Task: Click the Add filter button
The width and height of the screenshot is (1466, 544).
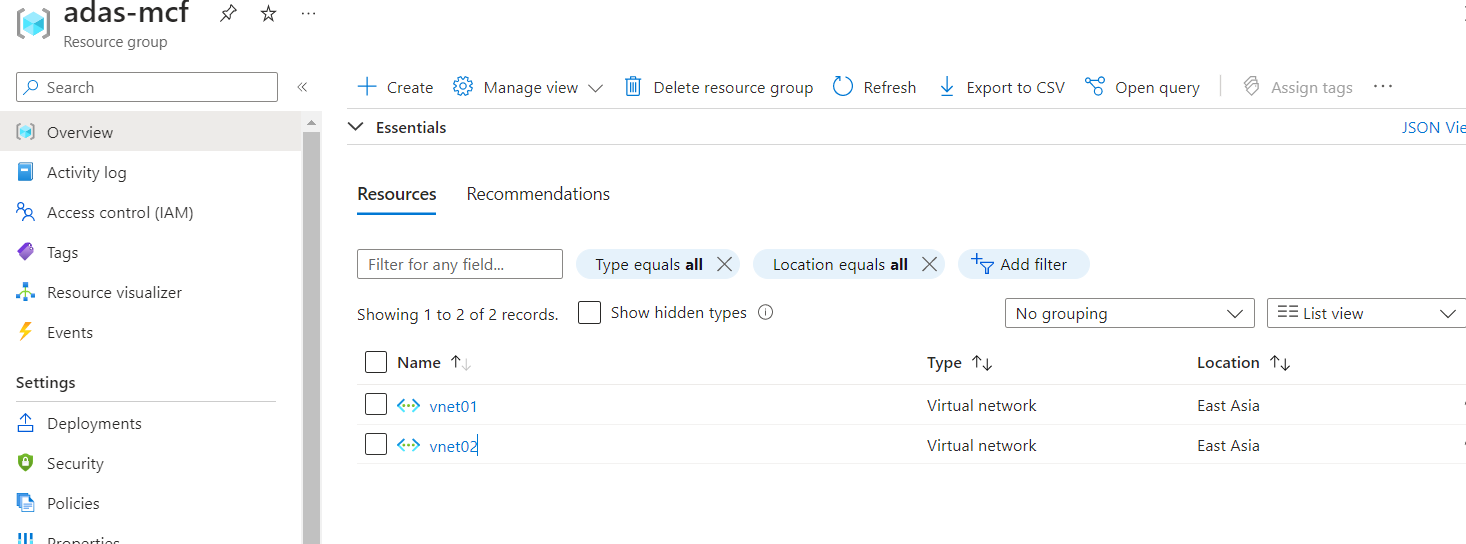Action: pyautogui.click(x=1023, y=264)
